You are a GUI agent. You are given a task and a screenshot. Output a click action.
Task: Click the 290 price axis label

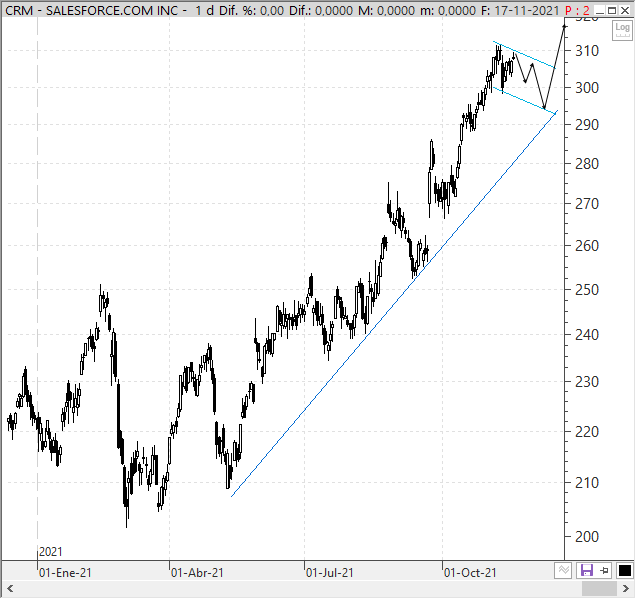(587, 125)
